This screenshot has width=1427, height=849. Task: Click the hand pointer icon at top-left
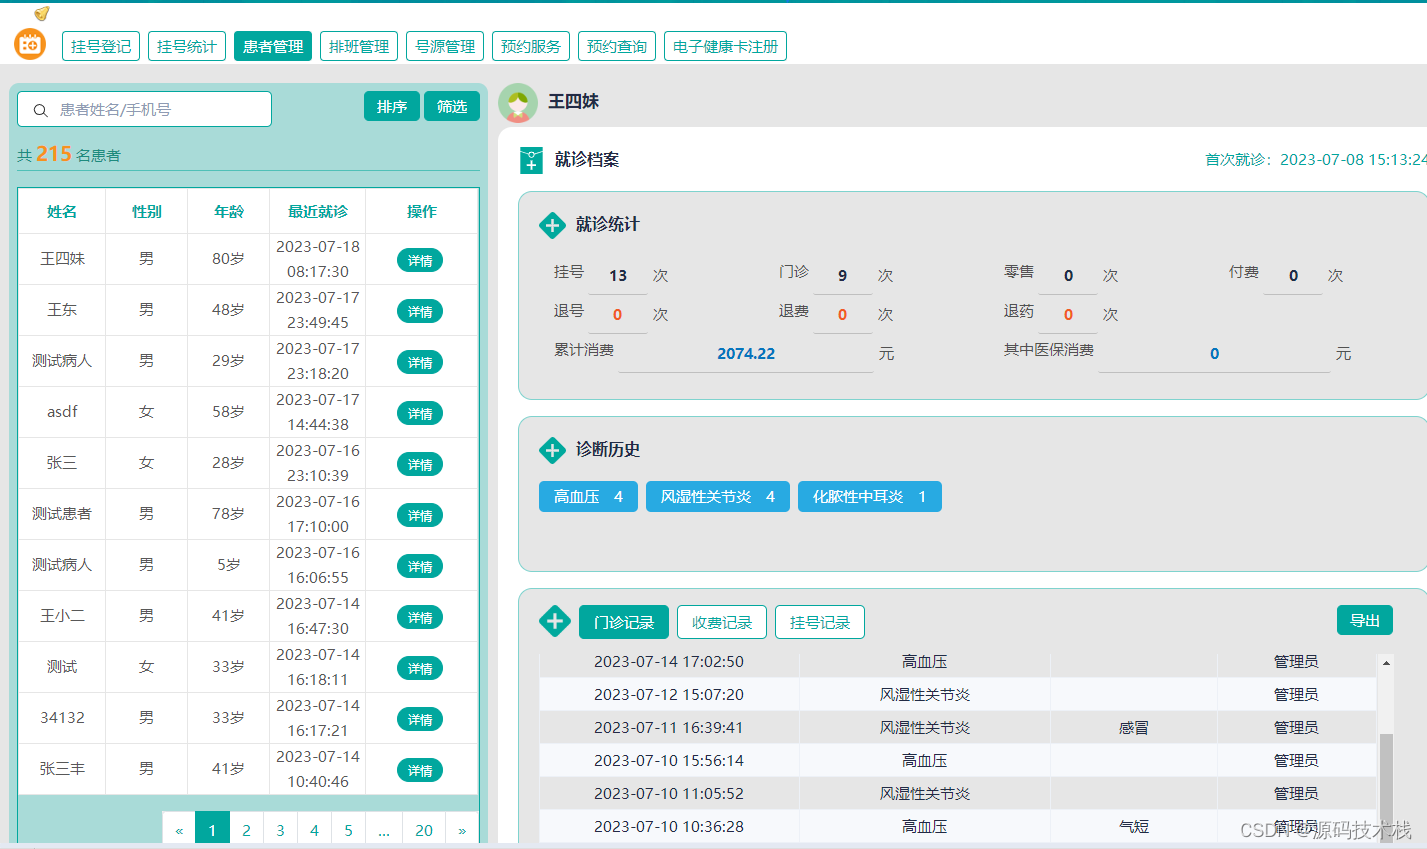pyautogui.click(x=41, y=13)
